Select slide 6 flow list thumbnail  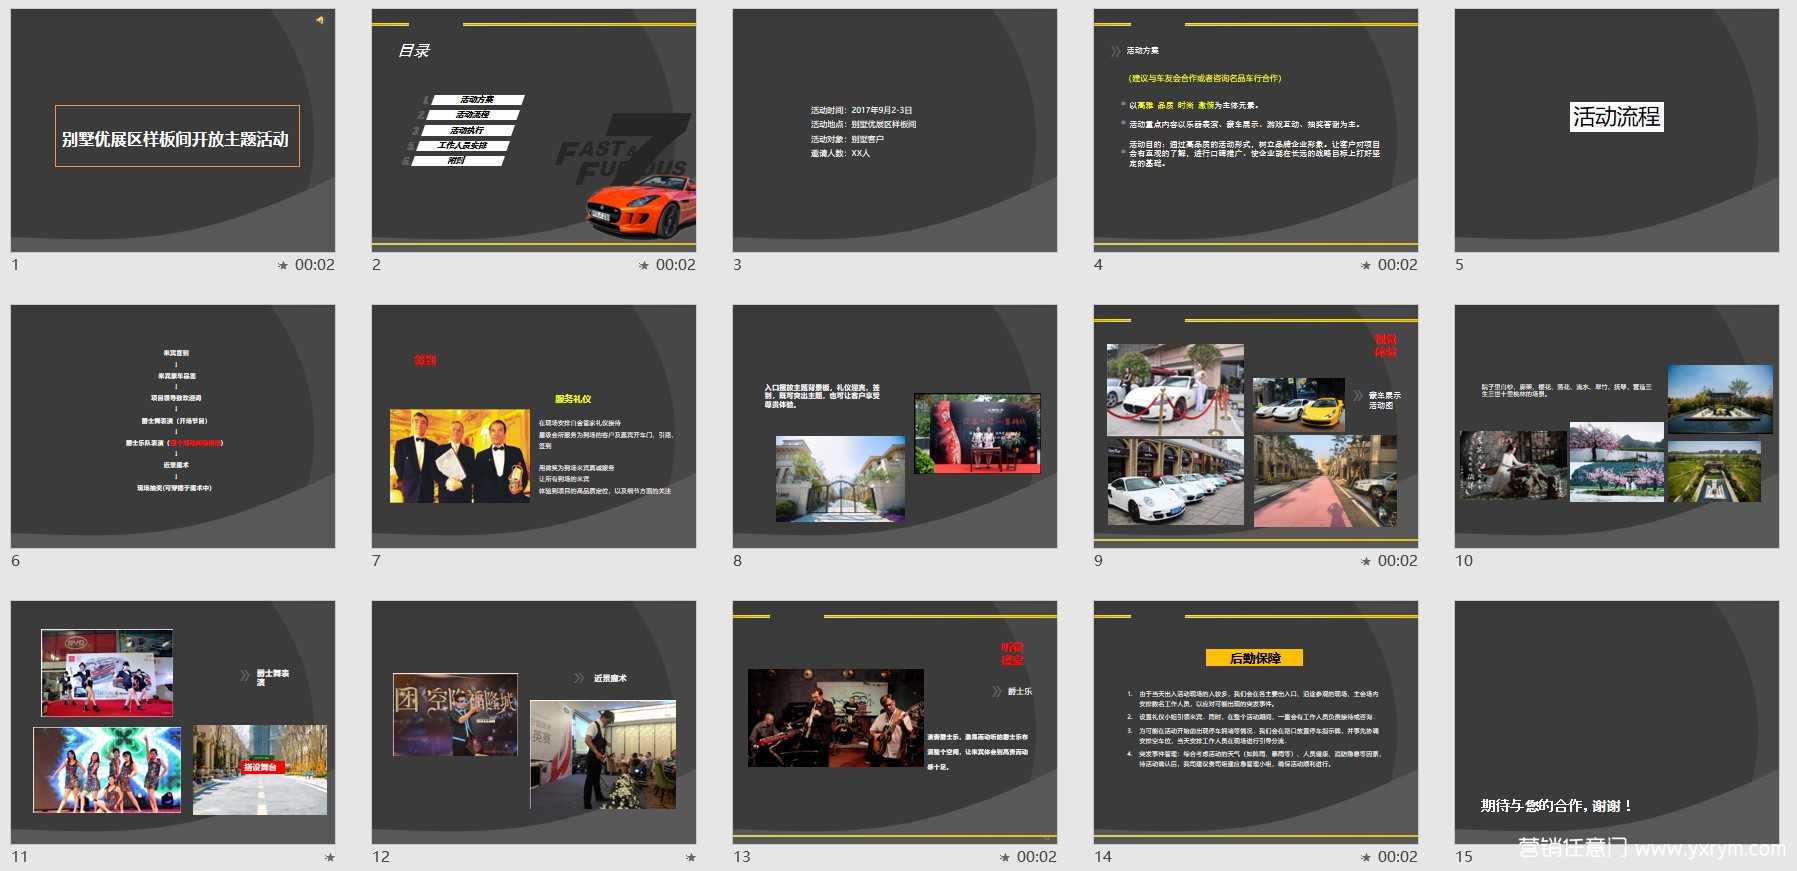tap(173, 426)
